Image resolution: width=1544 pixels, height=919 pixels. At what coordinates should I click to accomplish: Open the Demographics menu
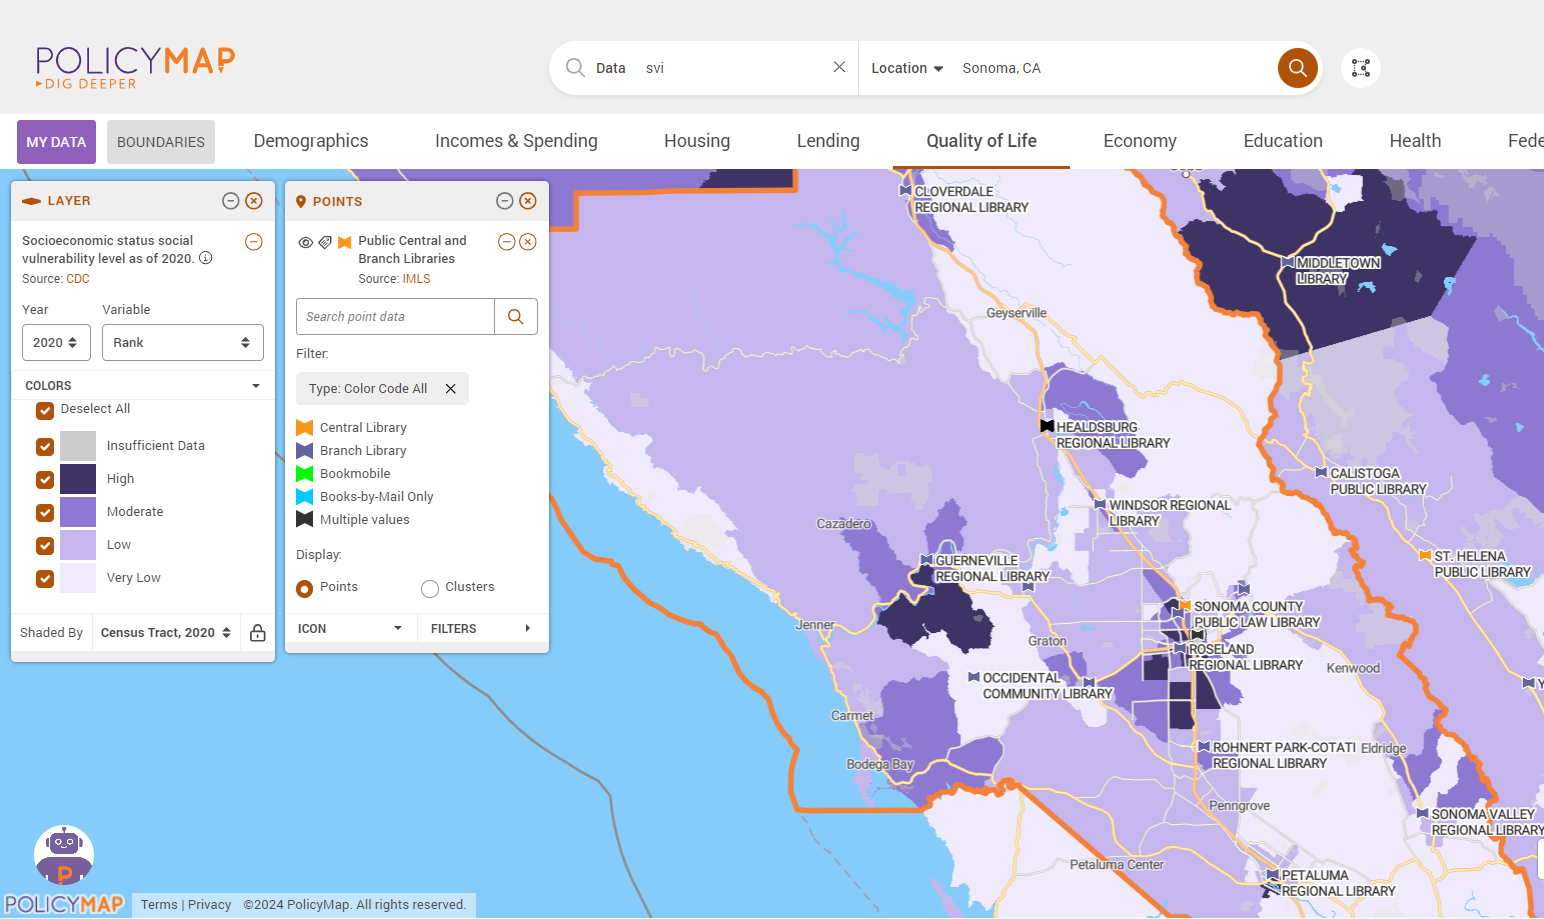coord(311,141)
